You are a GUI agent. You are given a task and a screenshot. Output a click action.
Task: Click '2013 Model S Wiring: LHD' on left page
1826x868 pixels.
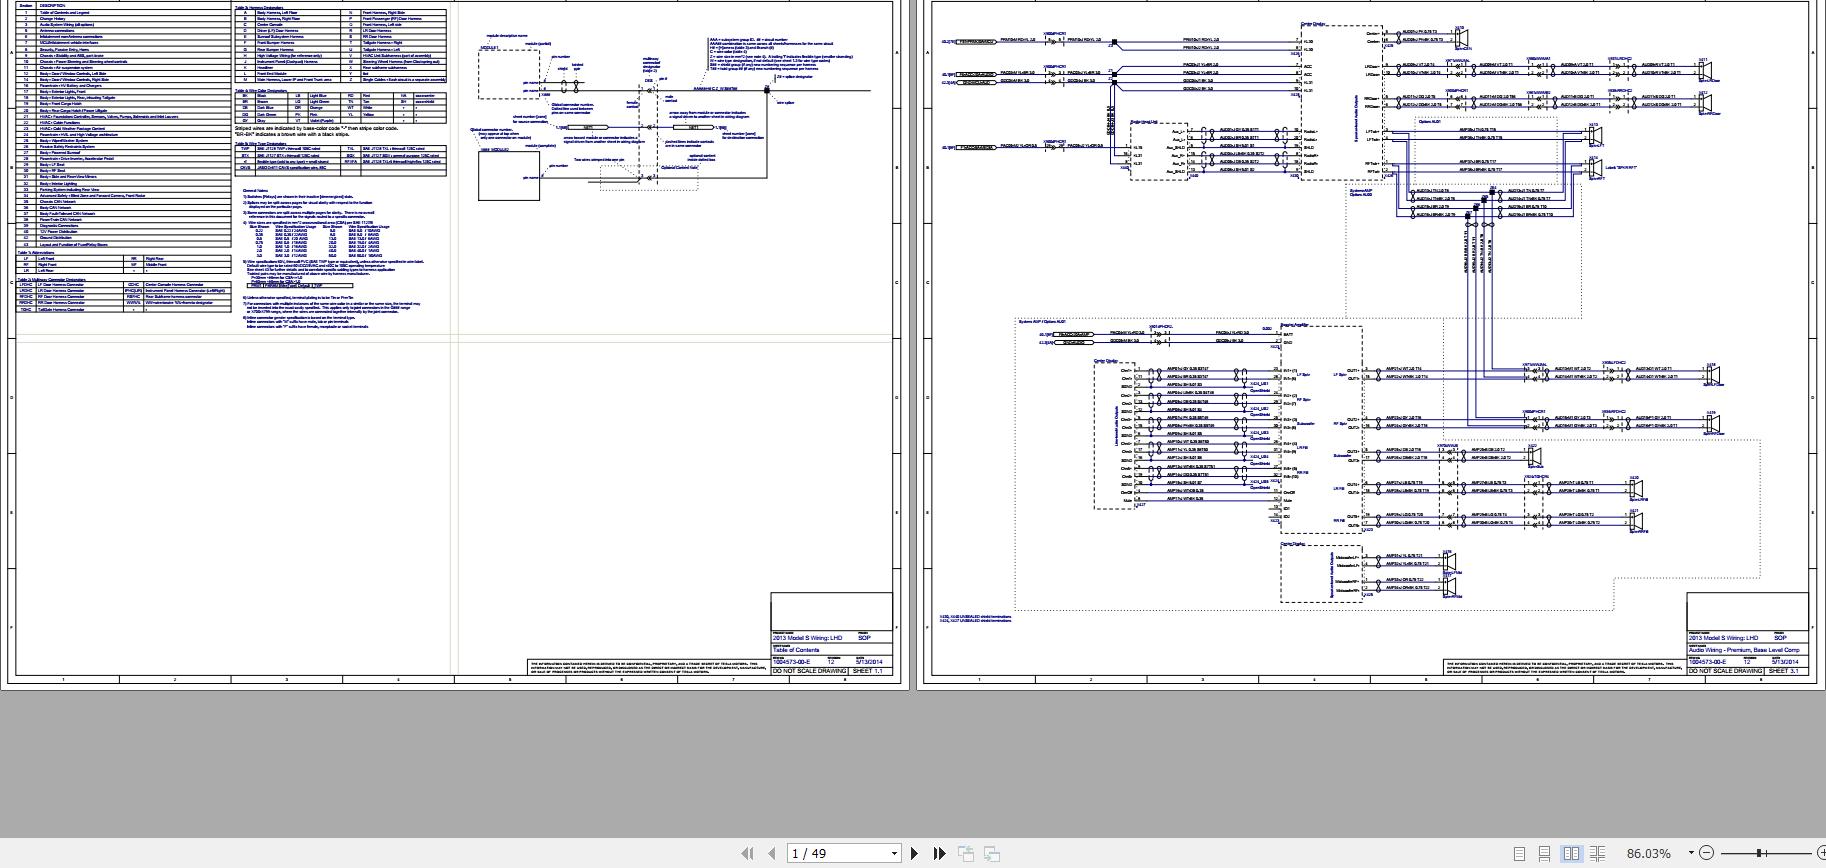point(807,638)
